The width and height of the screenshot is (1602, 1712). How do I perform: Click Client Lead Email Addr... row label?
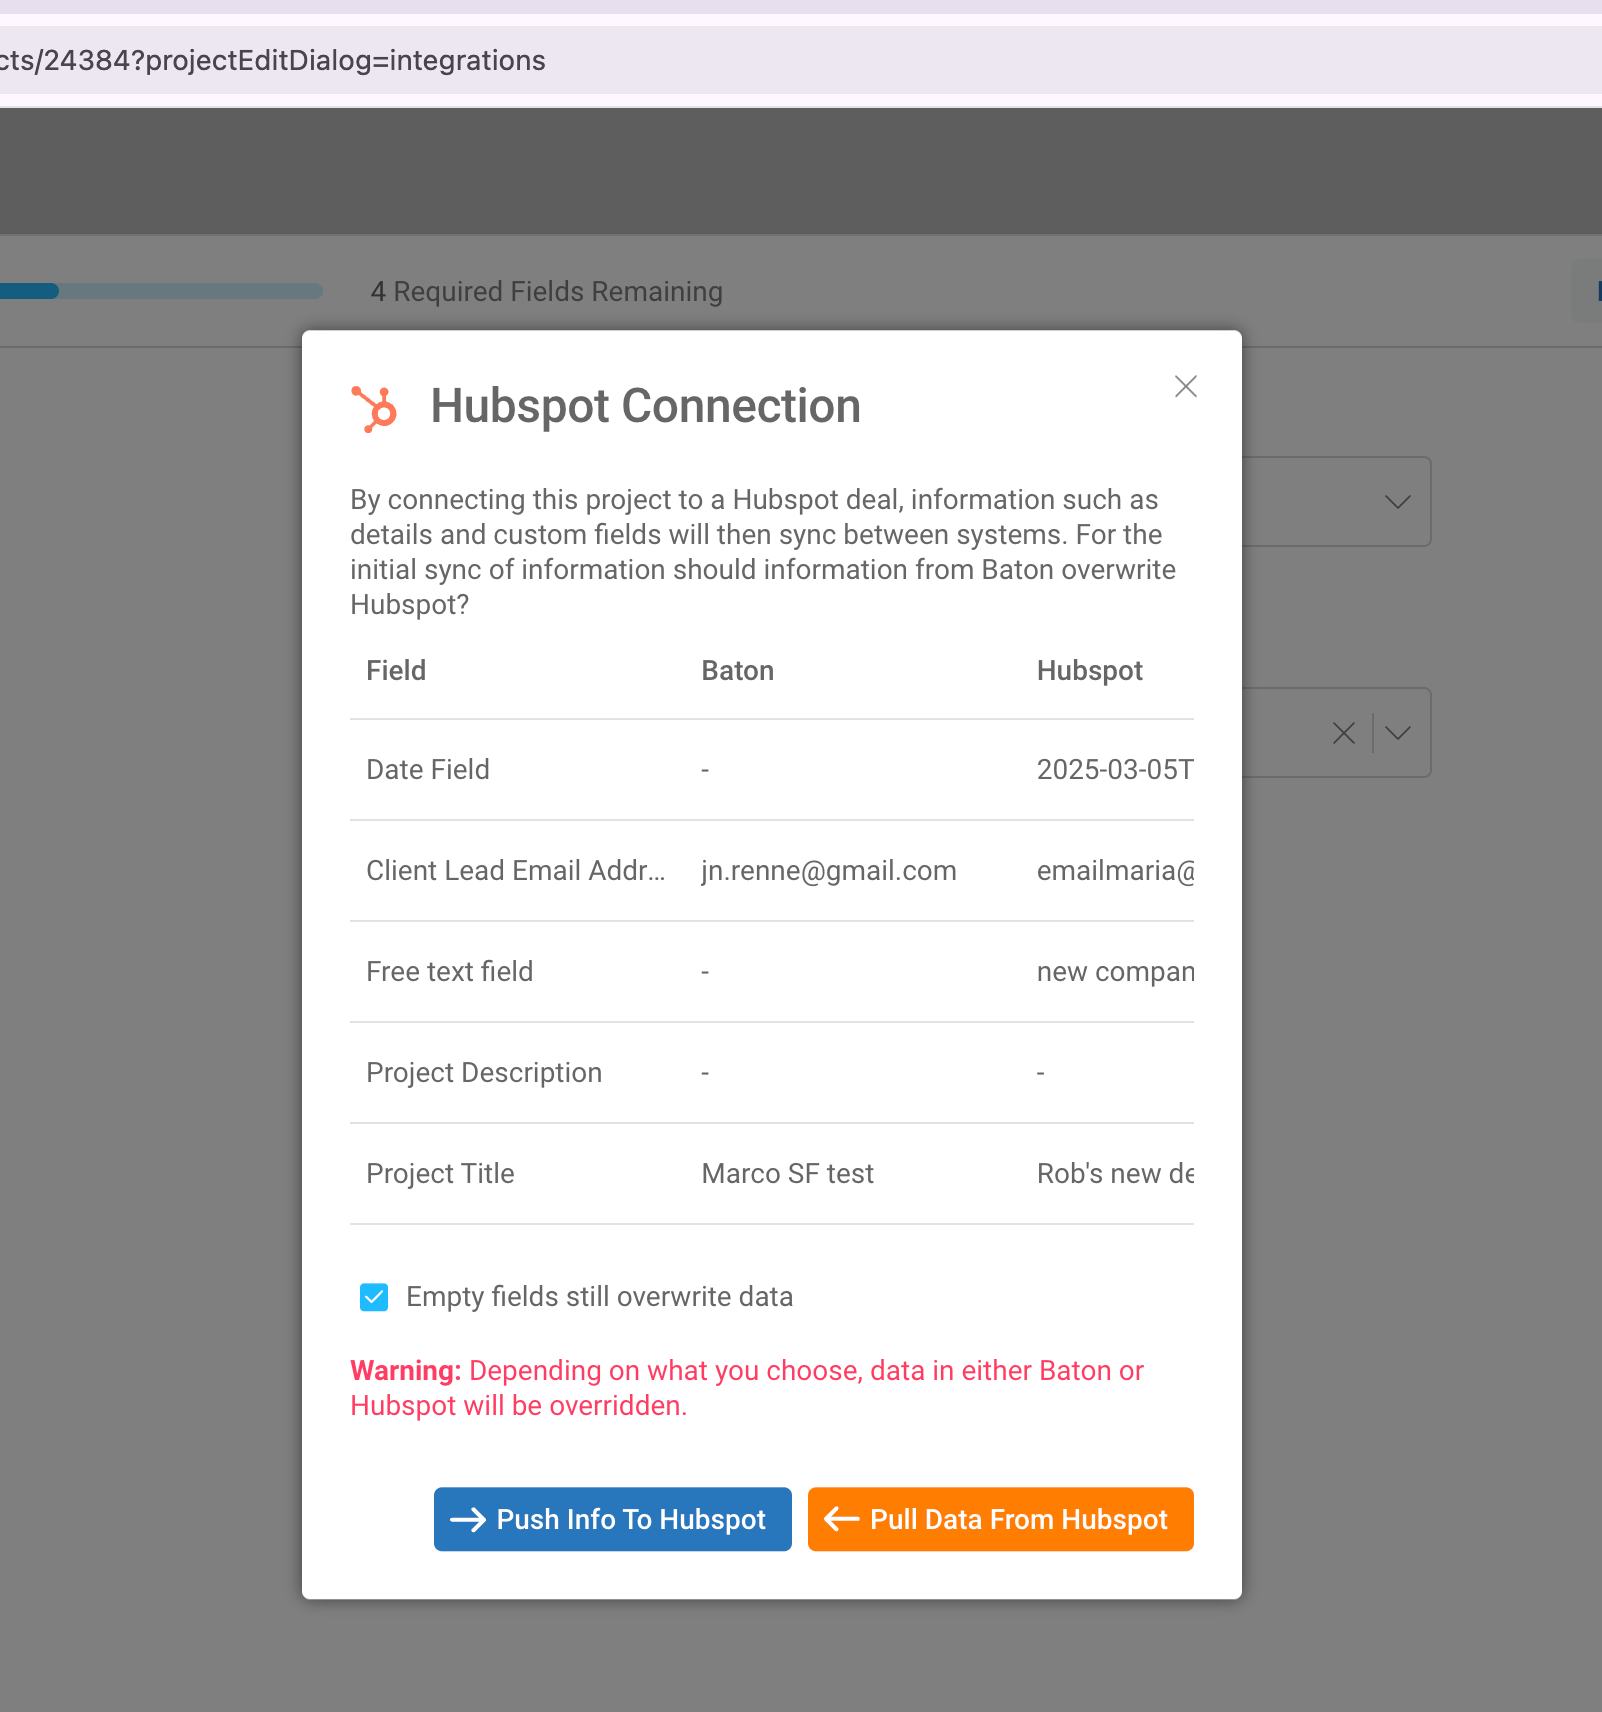tap(515, 870)
